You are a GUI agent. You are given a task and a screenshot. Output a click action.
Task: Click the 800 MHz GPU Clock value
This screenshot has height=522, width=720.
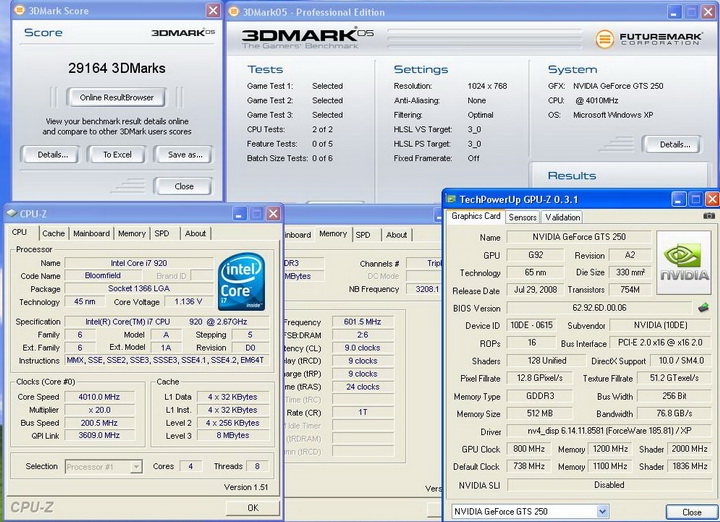pos(529,449)
